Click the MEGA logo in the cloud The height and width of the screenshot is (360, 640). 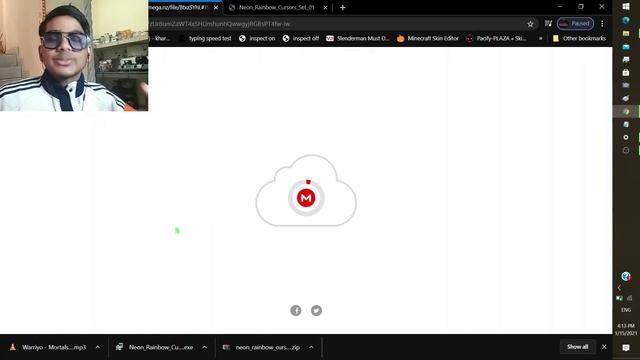point(306,198)
